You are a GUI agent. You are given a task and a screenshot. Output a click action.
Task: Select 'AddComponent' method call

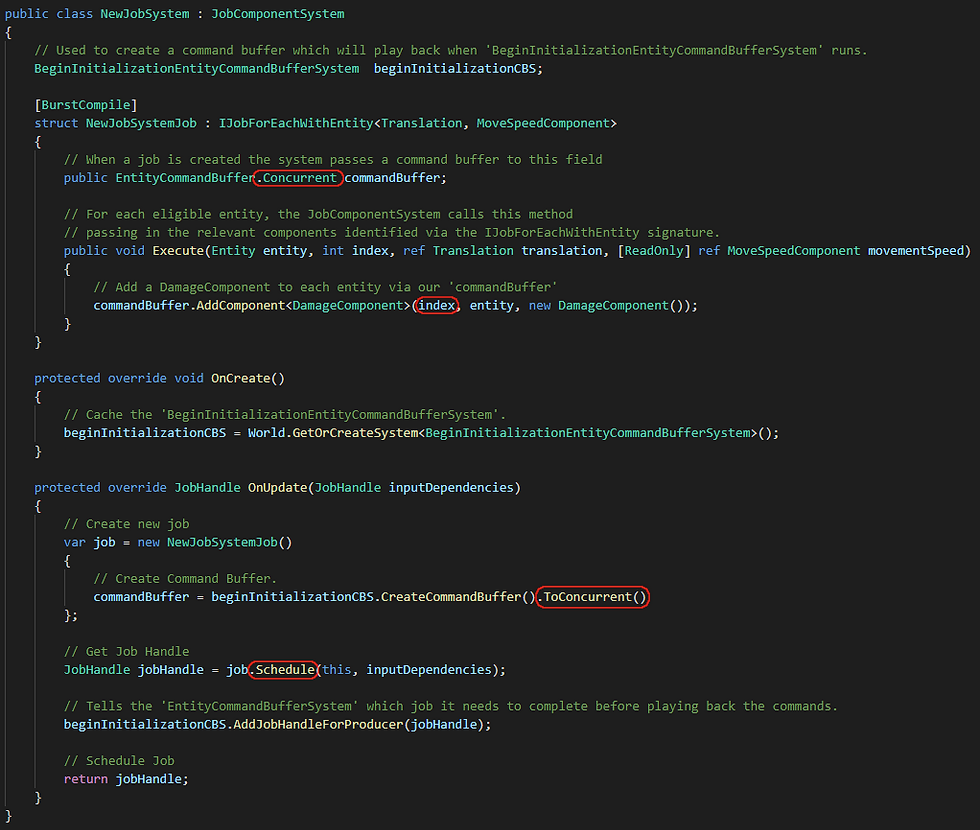pos(241,306)
